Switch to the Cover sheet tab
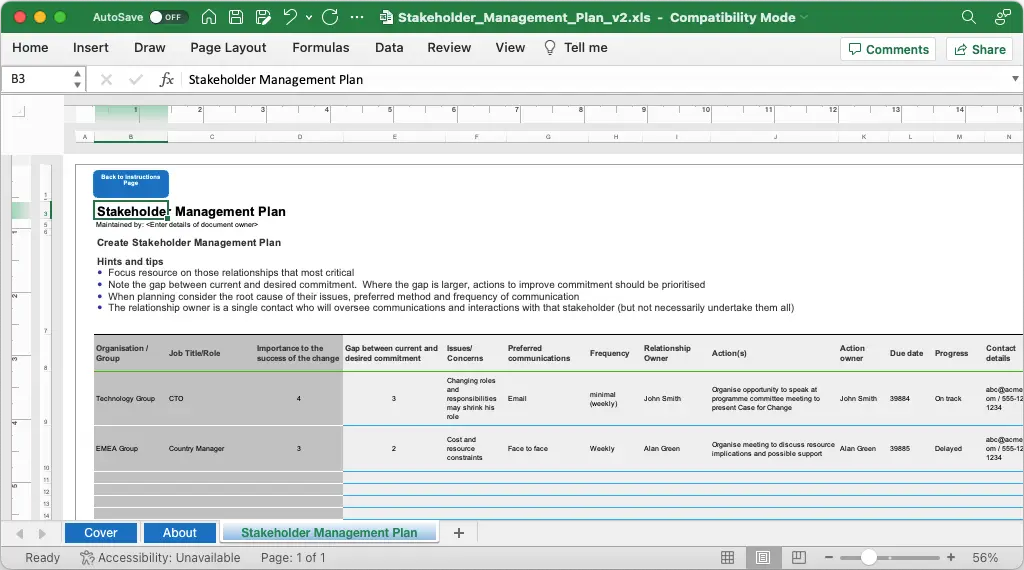1024x570 pixels. [x=101, y=533]
